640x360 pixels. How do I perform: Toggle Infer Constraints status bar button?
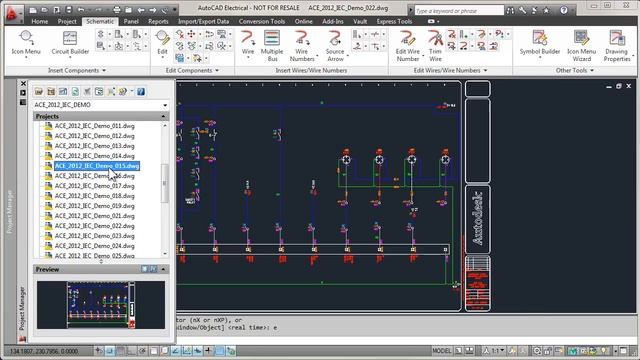pos(99,351)
